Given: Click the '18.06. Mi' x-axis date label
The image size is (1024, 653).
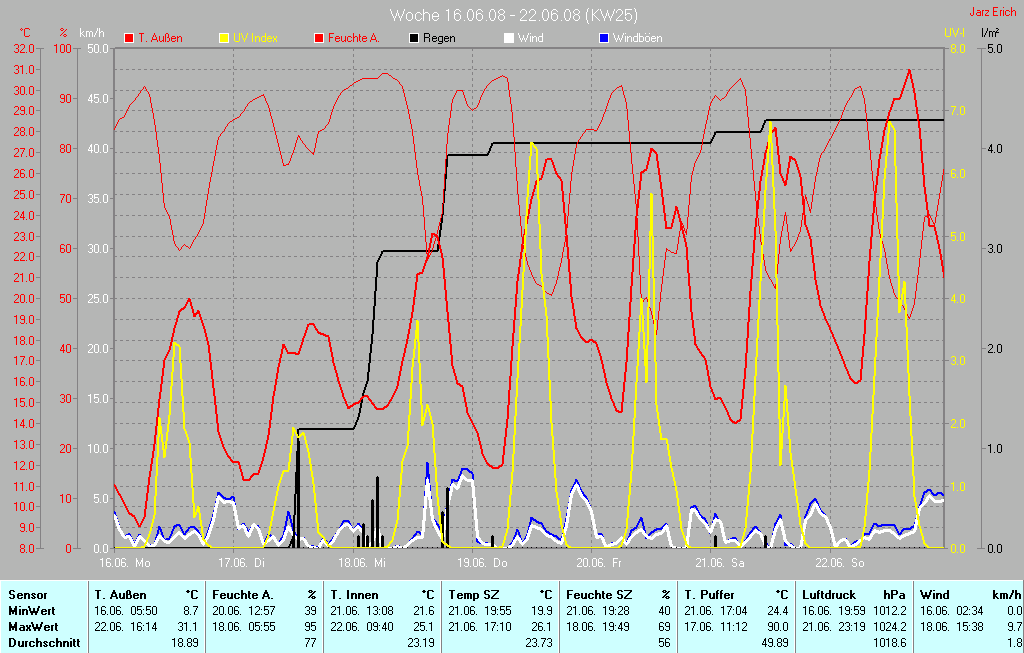Looking at the screenshot, I should [x=362, y=562].
